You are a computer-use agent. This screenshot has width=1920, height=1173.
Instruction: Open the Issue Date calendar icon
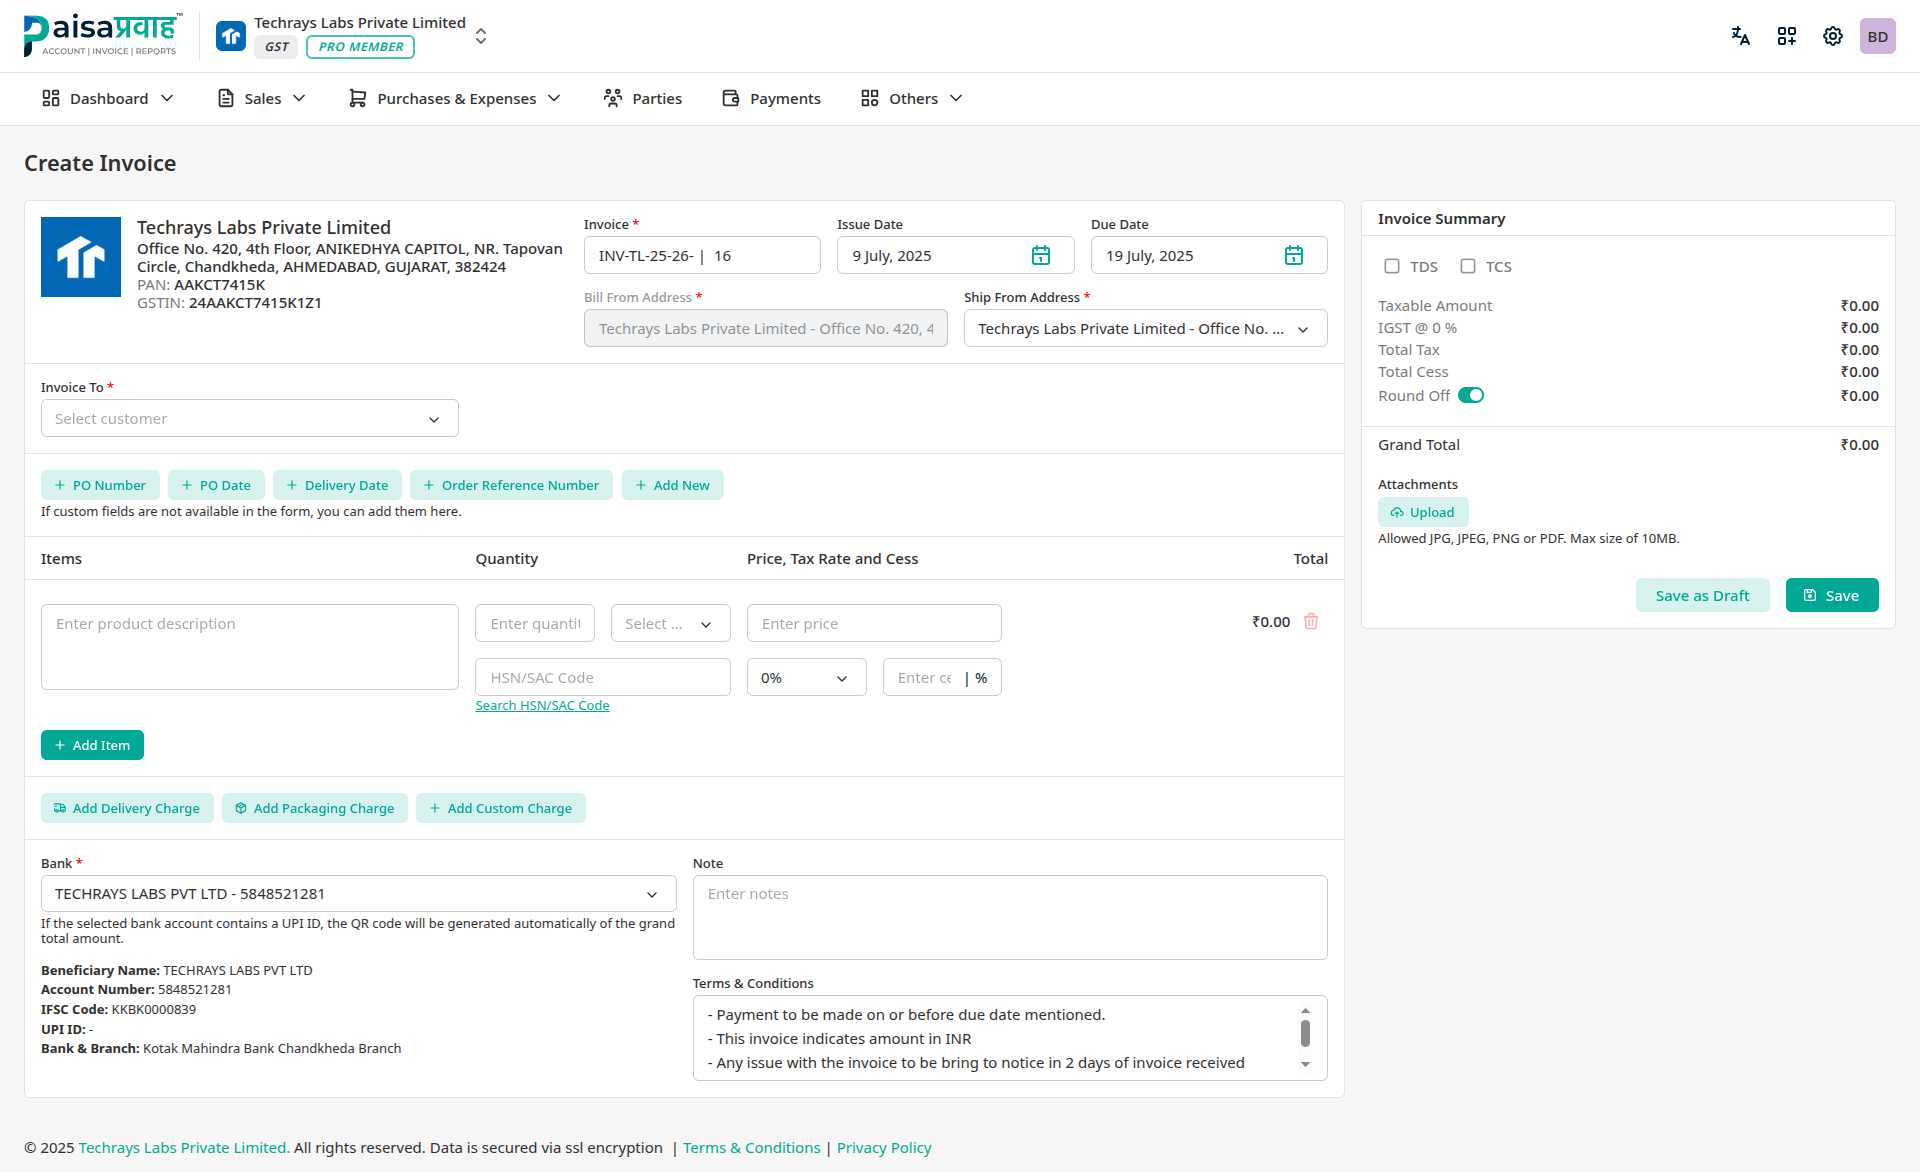click(x=1041, y=256)
